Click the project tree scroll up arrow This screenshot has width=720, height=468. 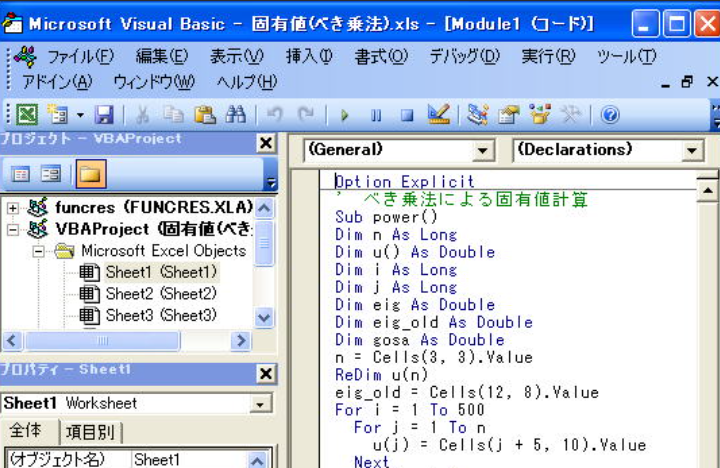click(264, 208)
